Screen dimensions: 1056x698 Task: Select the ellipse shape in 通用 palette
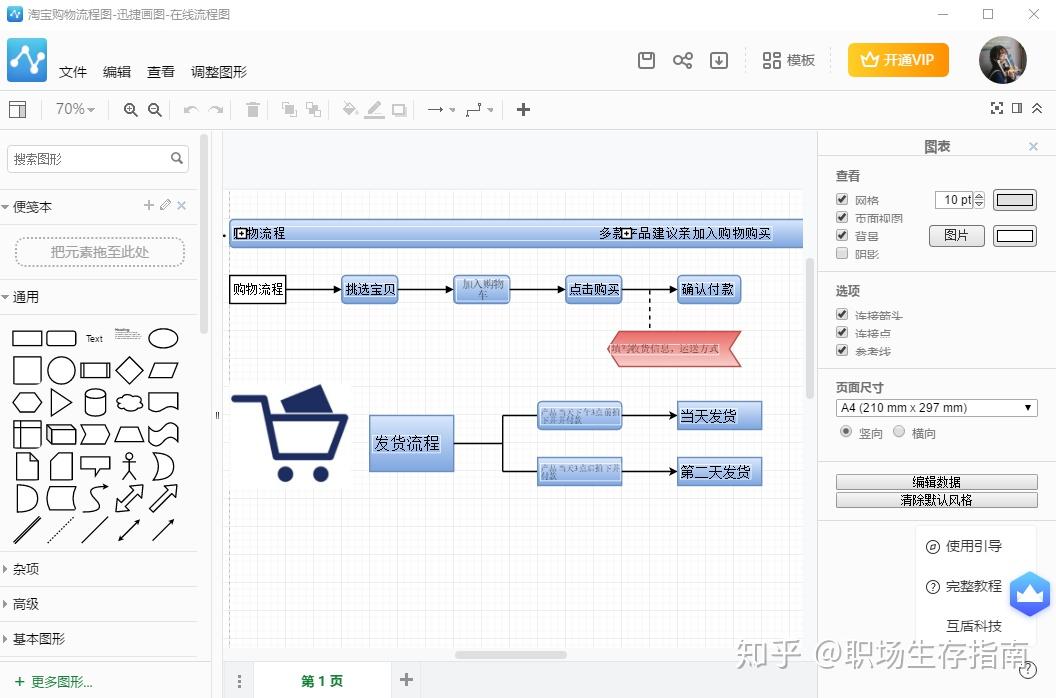pos(163,338)
